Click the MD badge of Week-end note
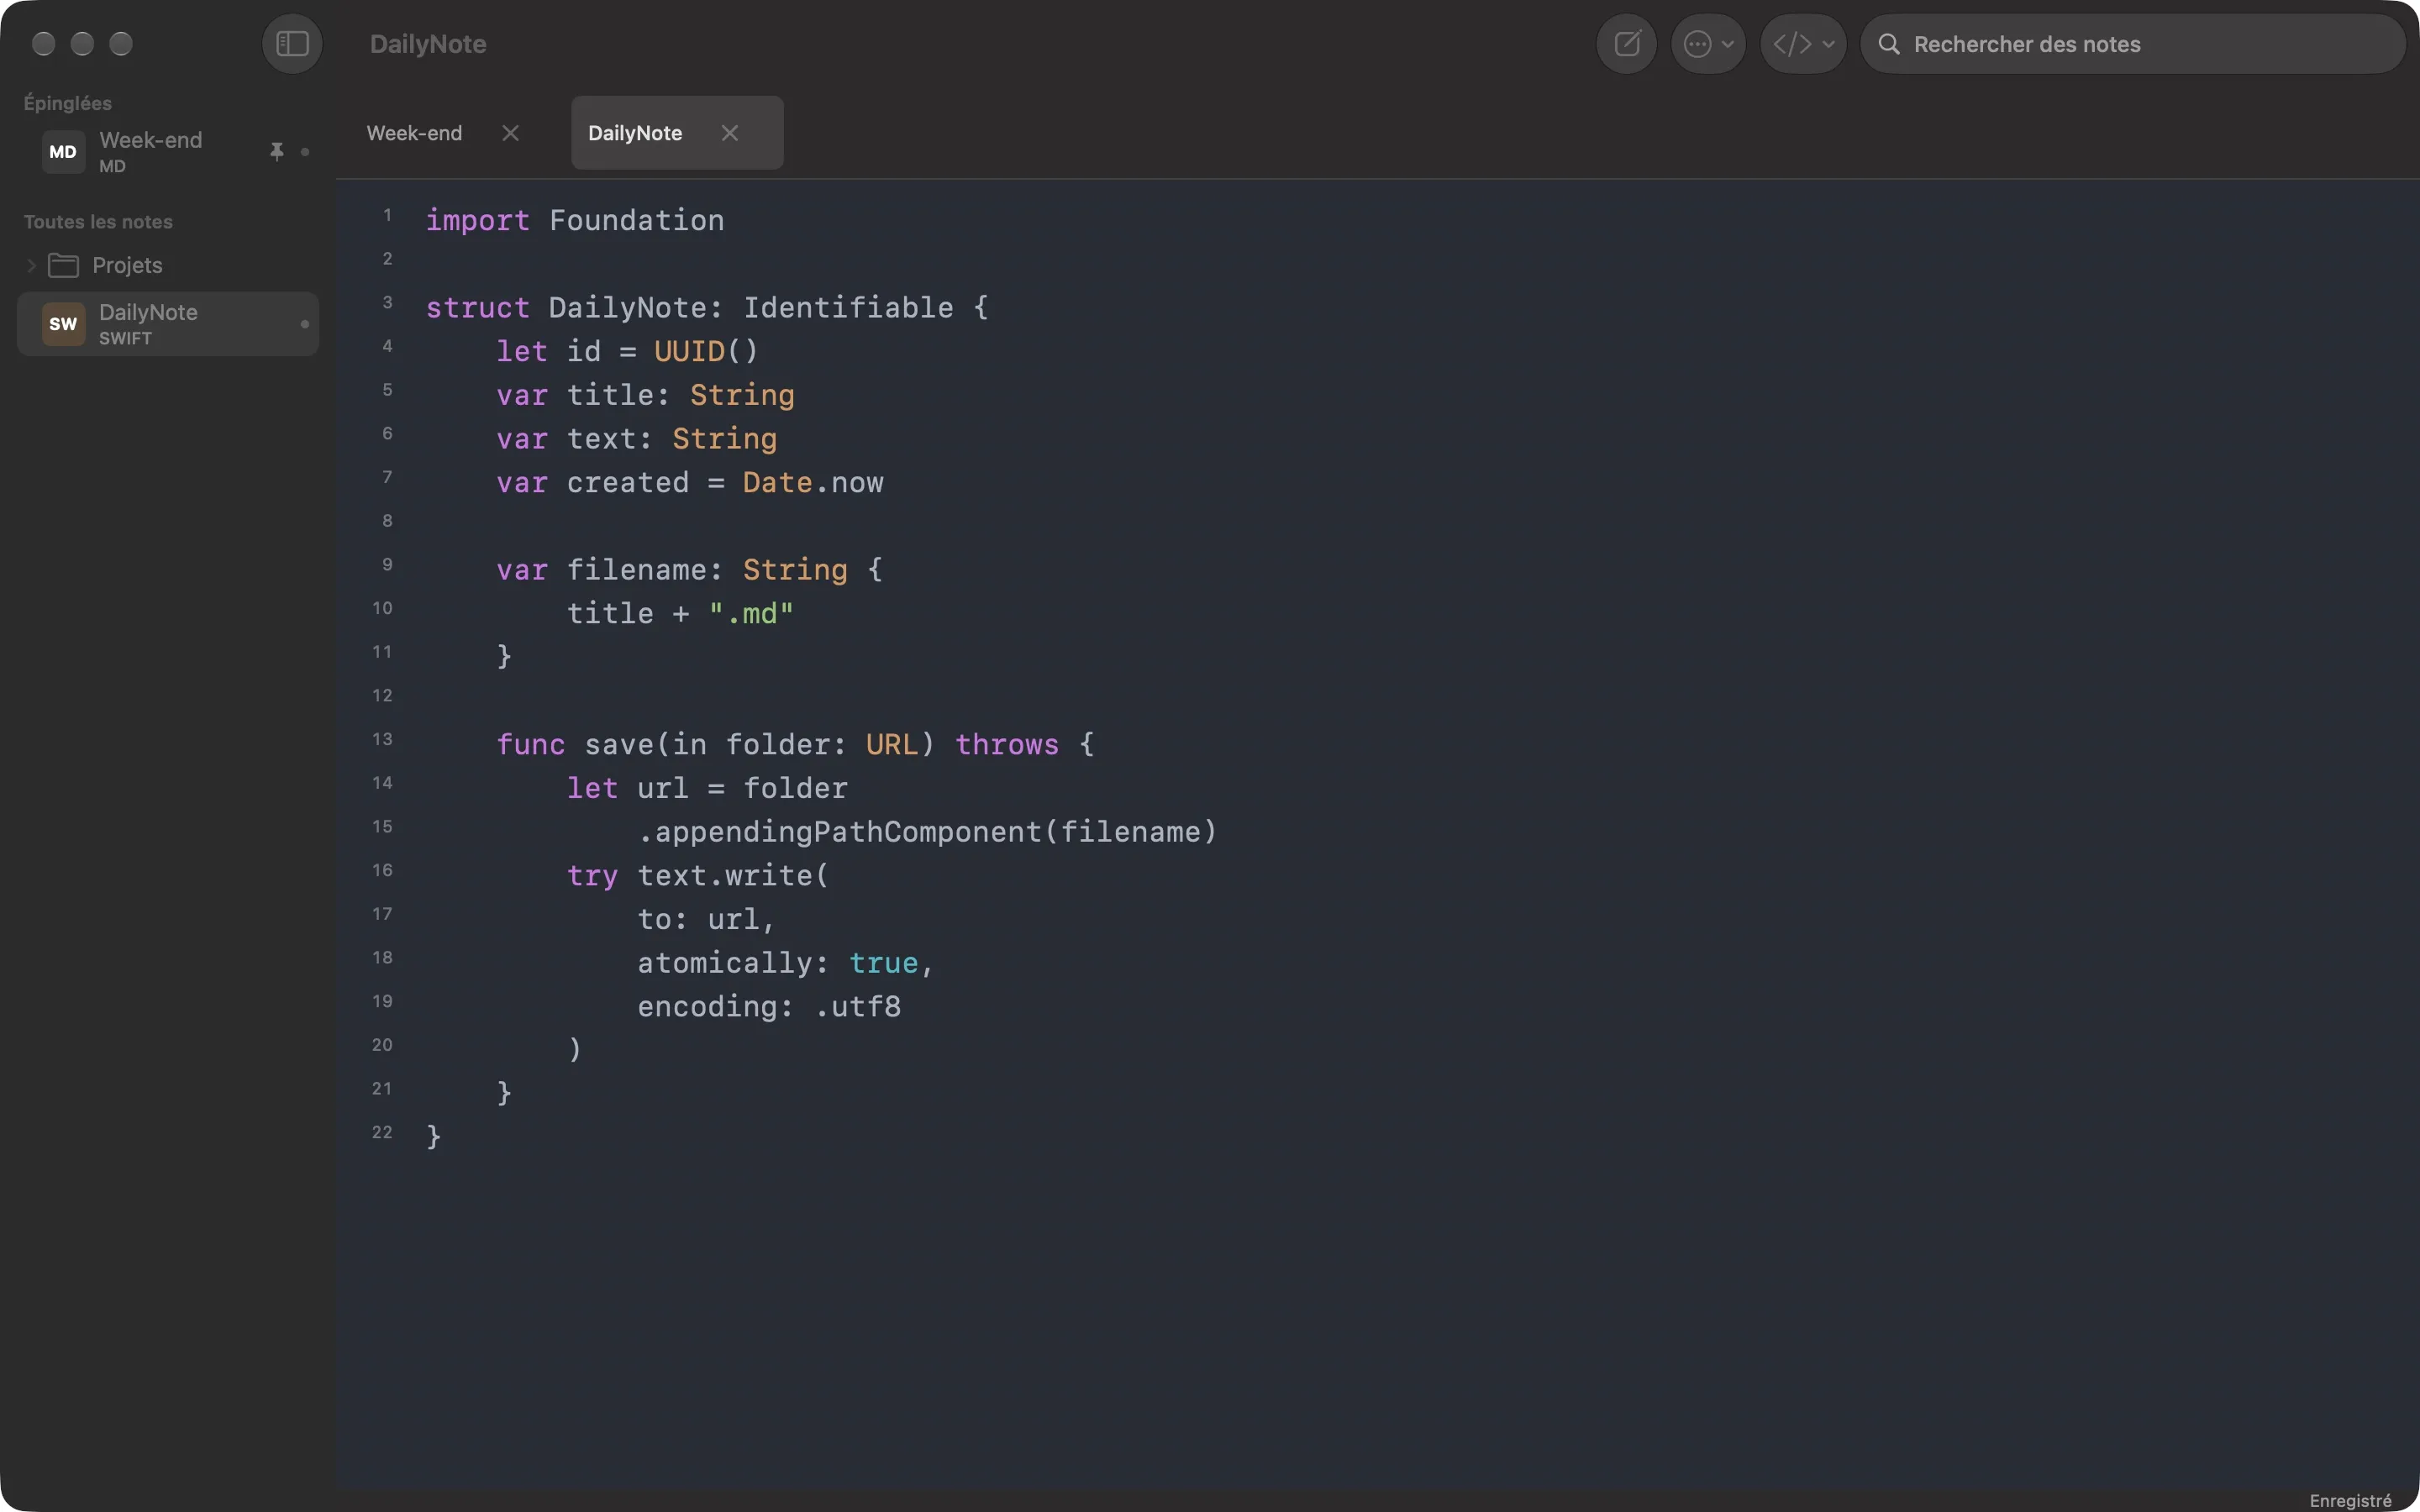2420x1512 pixels. point(63,152)
